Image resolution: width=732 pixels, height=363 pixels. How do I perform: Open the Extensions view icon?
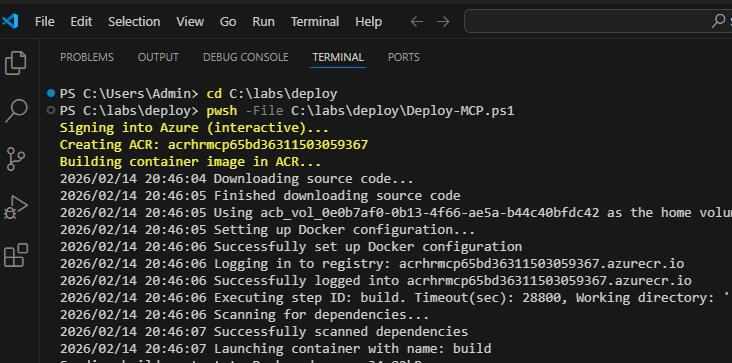click(x=16, y=255)
